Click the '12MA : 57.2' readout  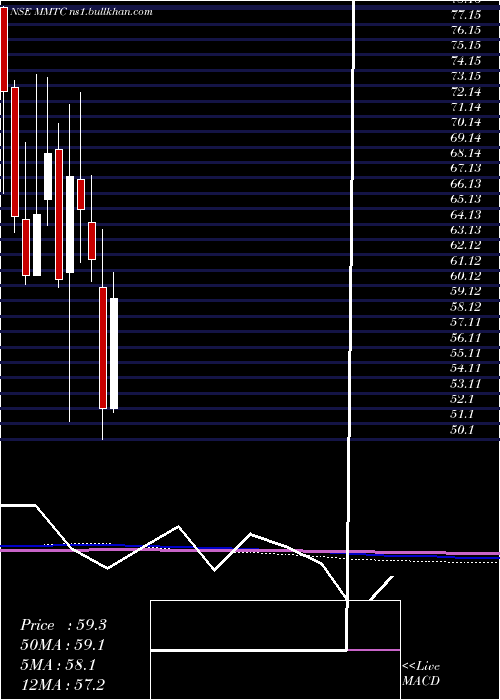[63, 685]
